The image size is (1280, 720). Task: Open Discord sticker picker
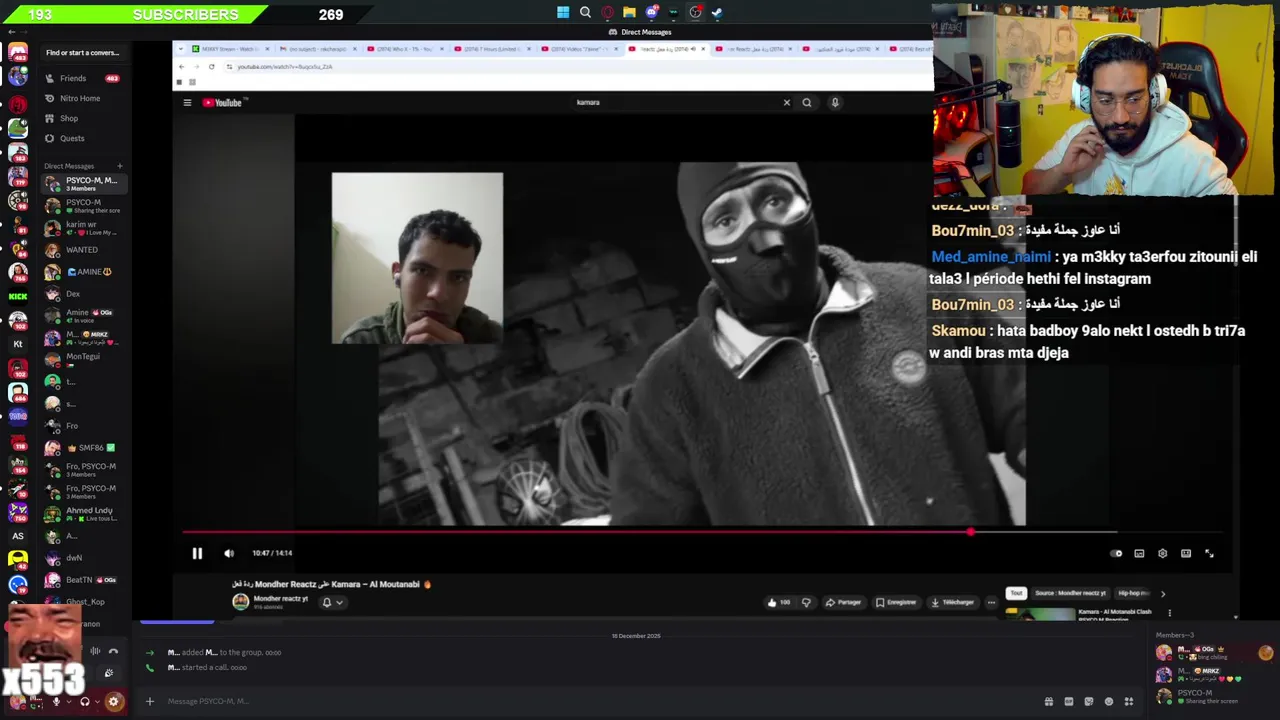pos(1088,701)
